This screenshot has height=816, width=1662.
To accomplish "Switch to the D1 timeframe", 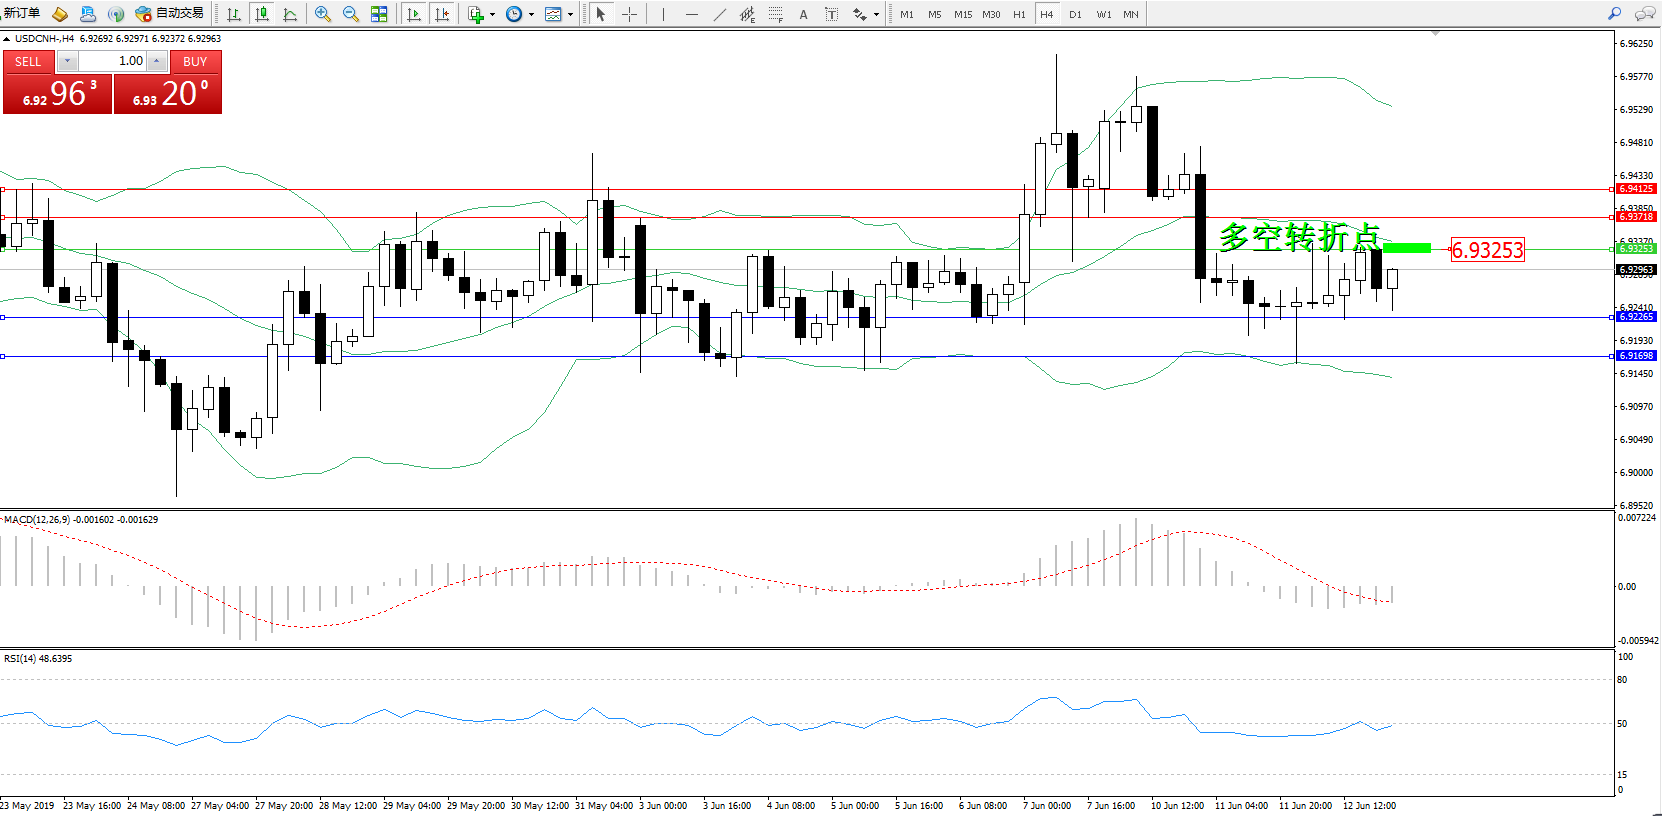I will 1075,14.
